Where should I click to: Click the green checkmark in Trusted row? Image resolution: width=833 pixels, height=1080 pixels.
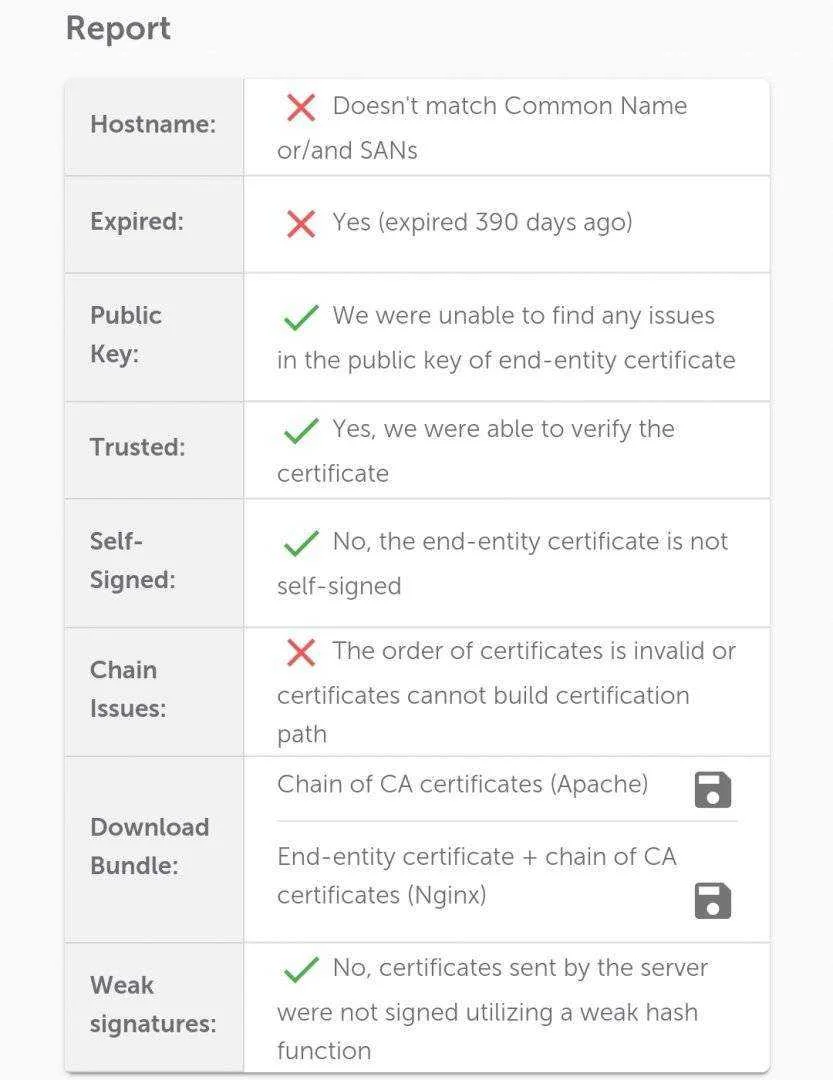coord(301,430)
